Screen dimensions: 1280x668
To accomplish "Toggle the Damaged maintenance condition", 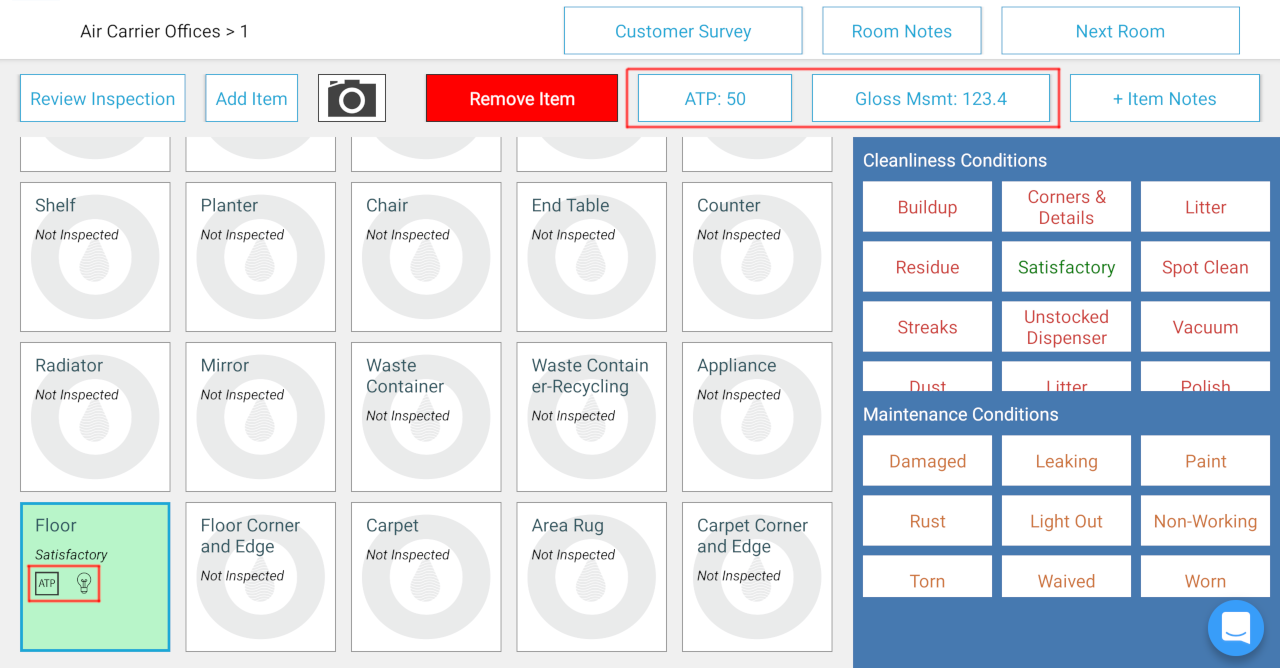I will pos(927,461).
